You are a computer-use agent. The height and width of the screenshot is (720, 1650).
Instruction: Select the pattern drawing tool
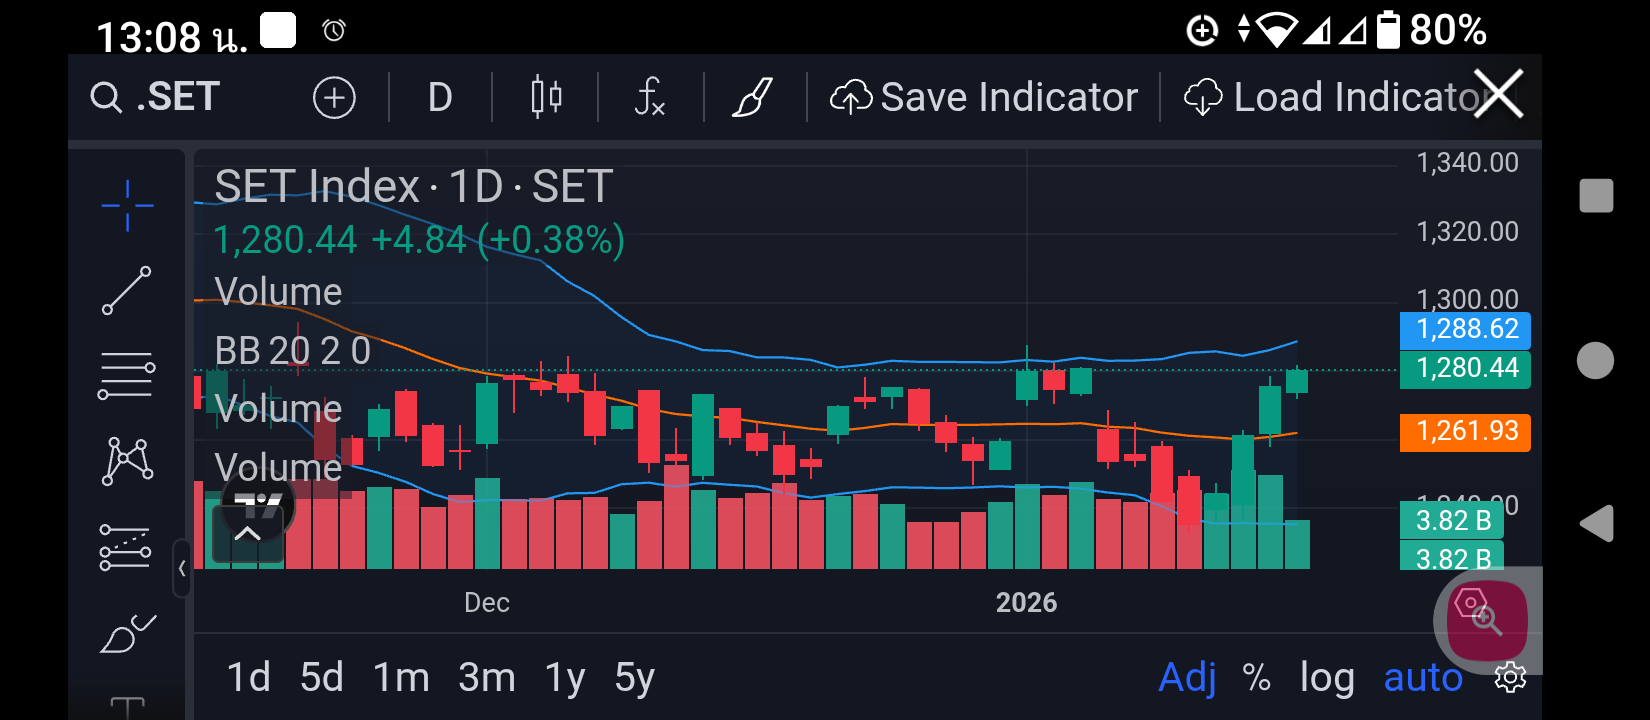(x=127, y=461)
